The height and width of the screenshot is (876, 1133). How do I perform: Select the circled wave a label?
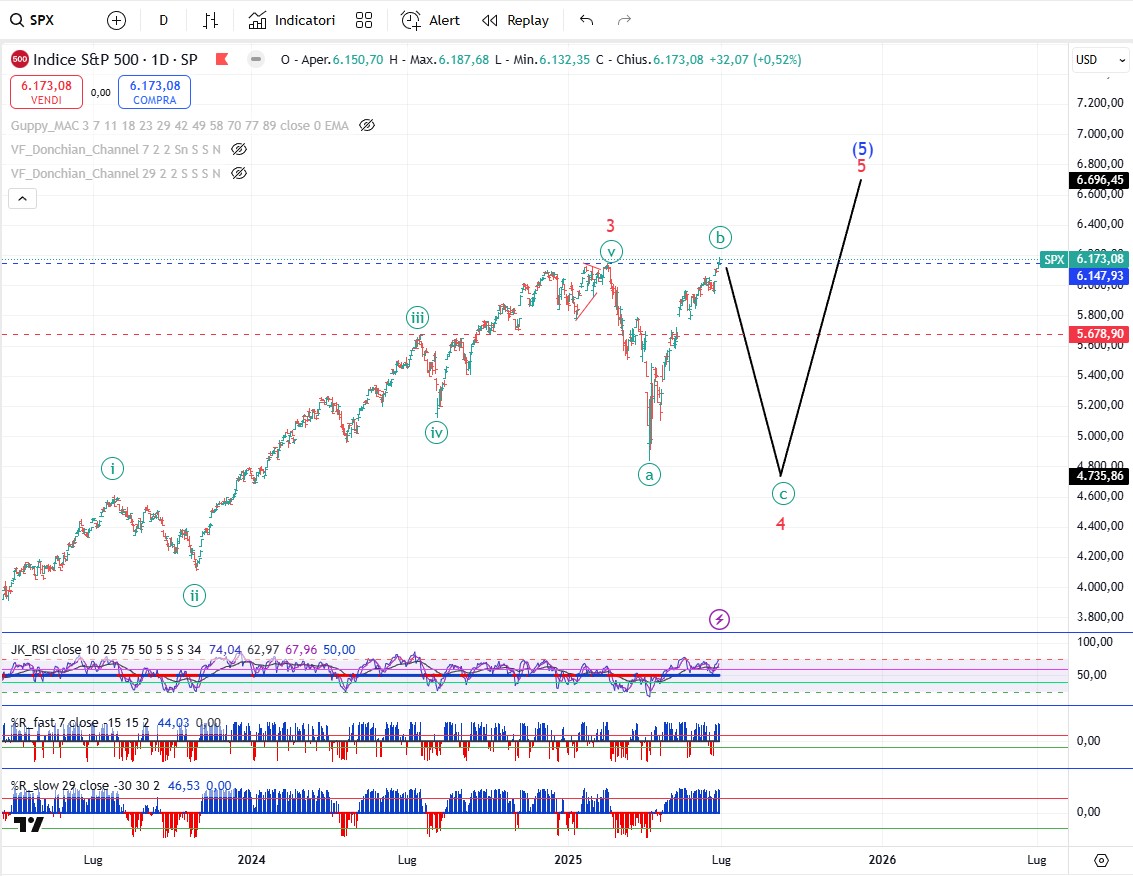point(650,475)
